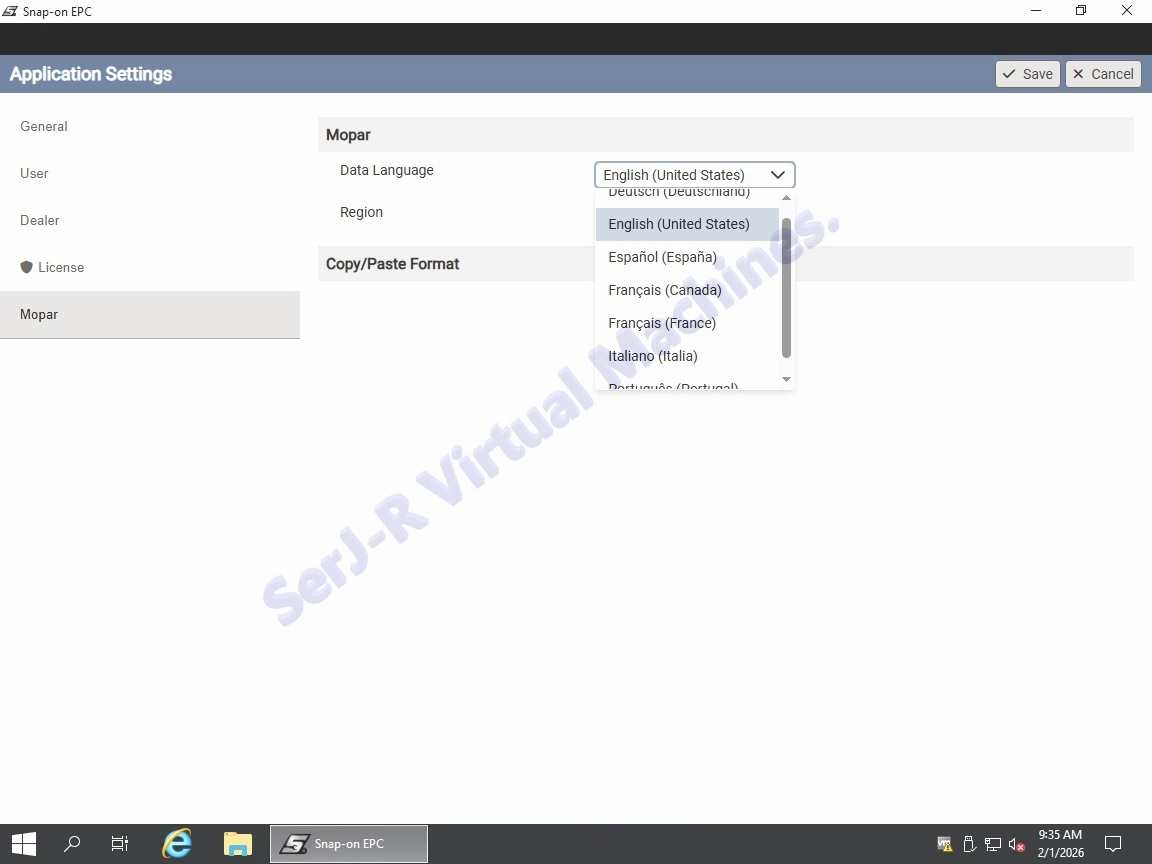Pick Français (Canada) as data language
Image resolution: width=1152 pixels, height=864 pixels.
664,290
